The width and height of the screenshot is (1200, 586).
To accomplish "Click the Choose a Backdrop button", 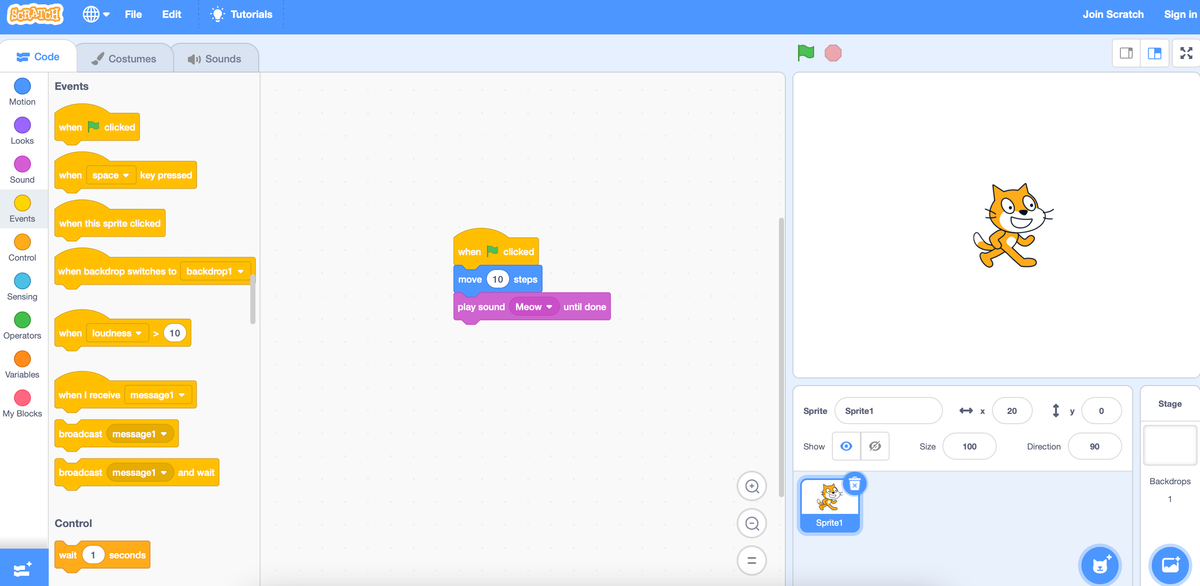I will 1169,565.
